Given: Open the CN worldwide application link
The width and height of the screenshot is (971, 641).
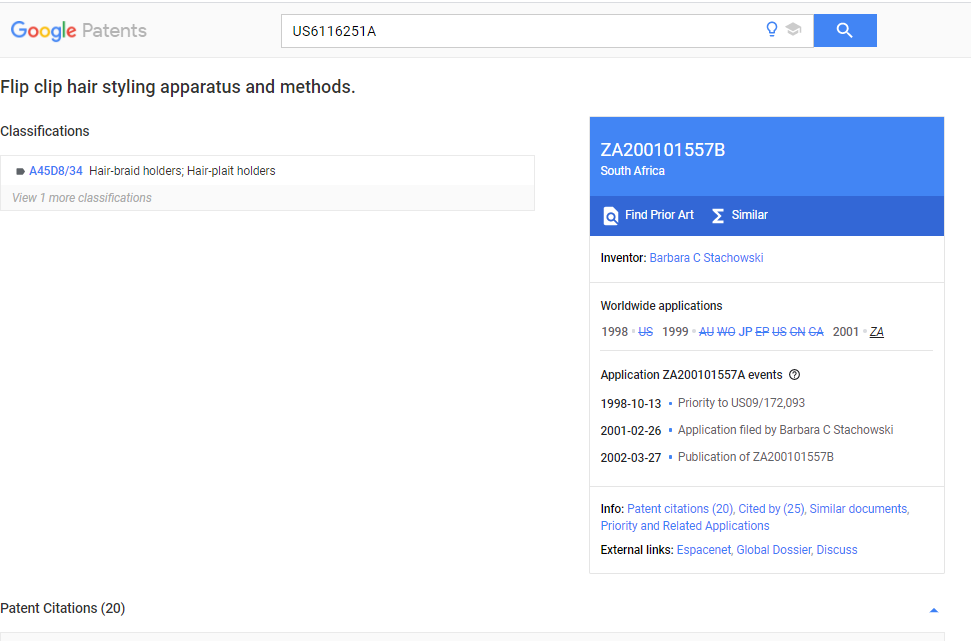Looking at the screenshot, I should click(798, 332).
